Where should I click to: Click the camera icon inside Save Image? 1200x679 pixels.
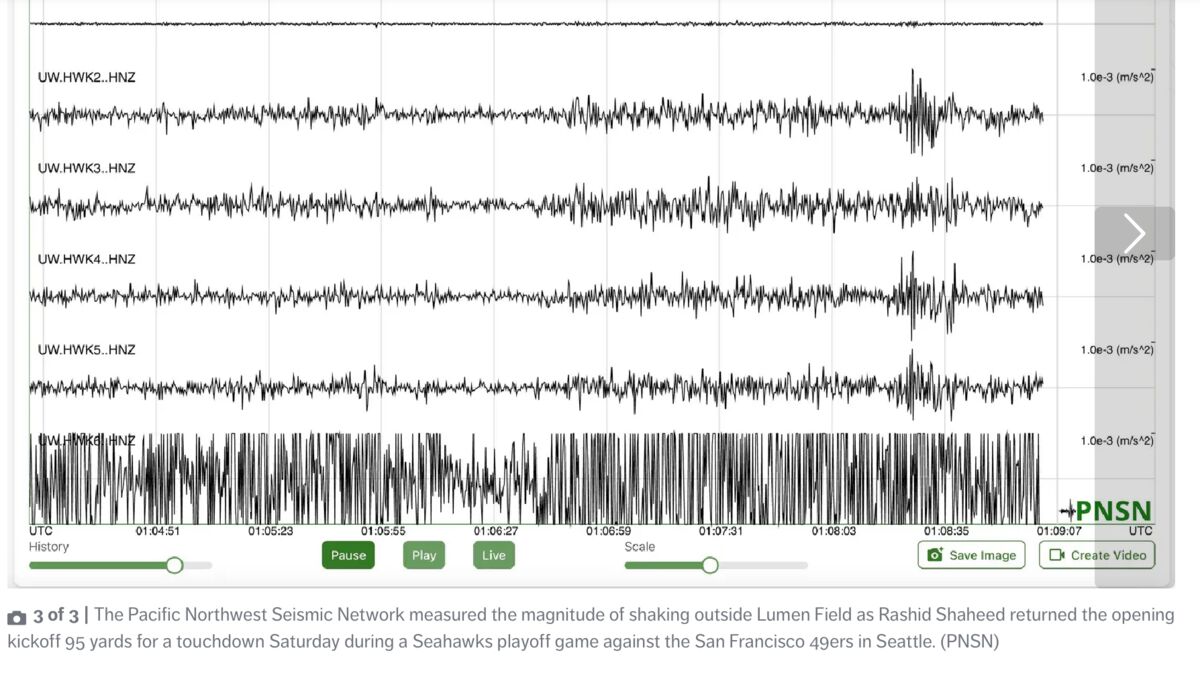click(x=935, y=555)
